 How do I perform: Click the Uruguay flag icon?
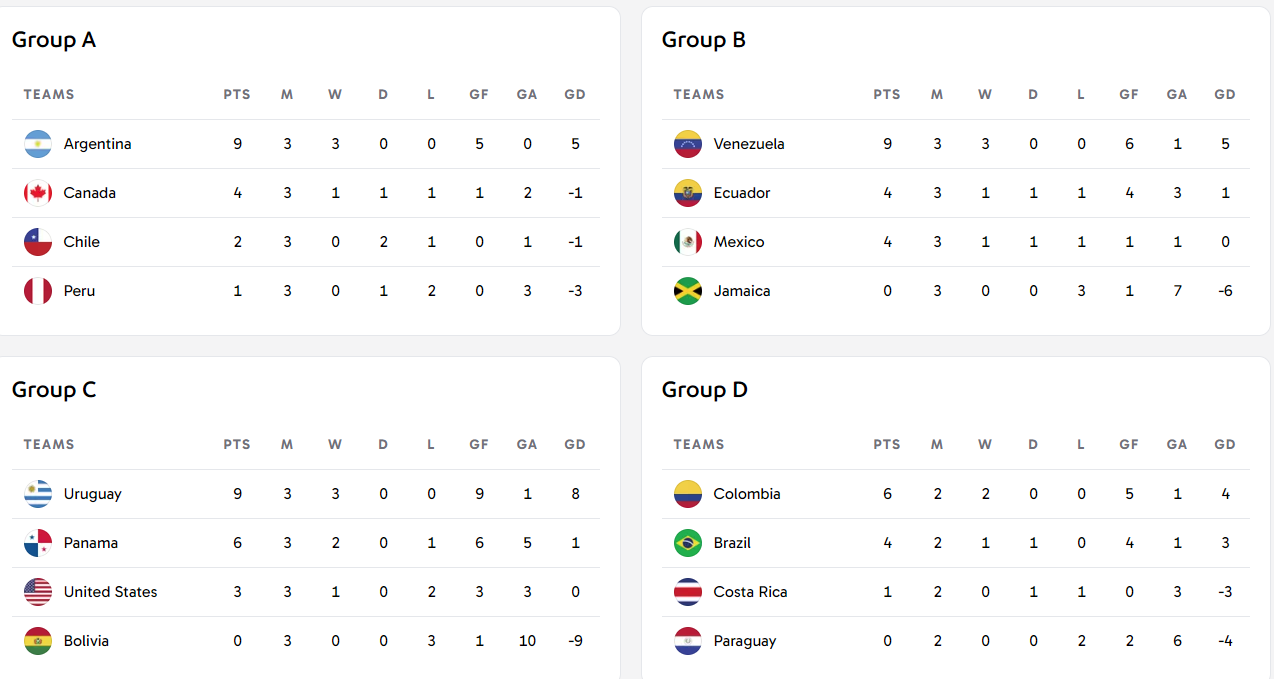tap(38, 494)
